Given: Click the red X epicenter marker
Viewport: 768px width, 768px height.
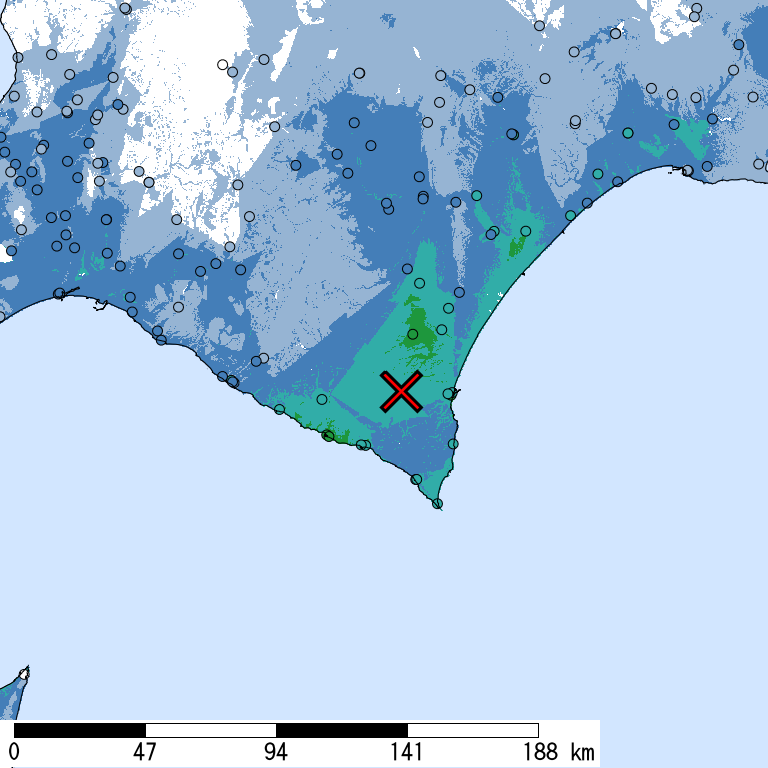Looking at the screenshot, I should [x=401, y=391].
